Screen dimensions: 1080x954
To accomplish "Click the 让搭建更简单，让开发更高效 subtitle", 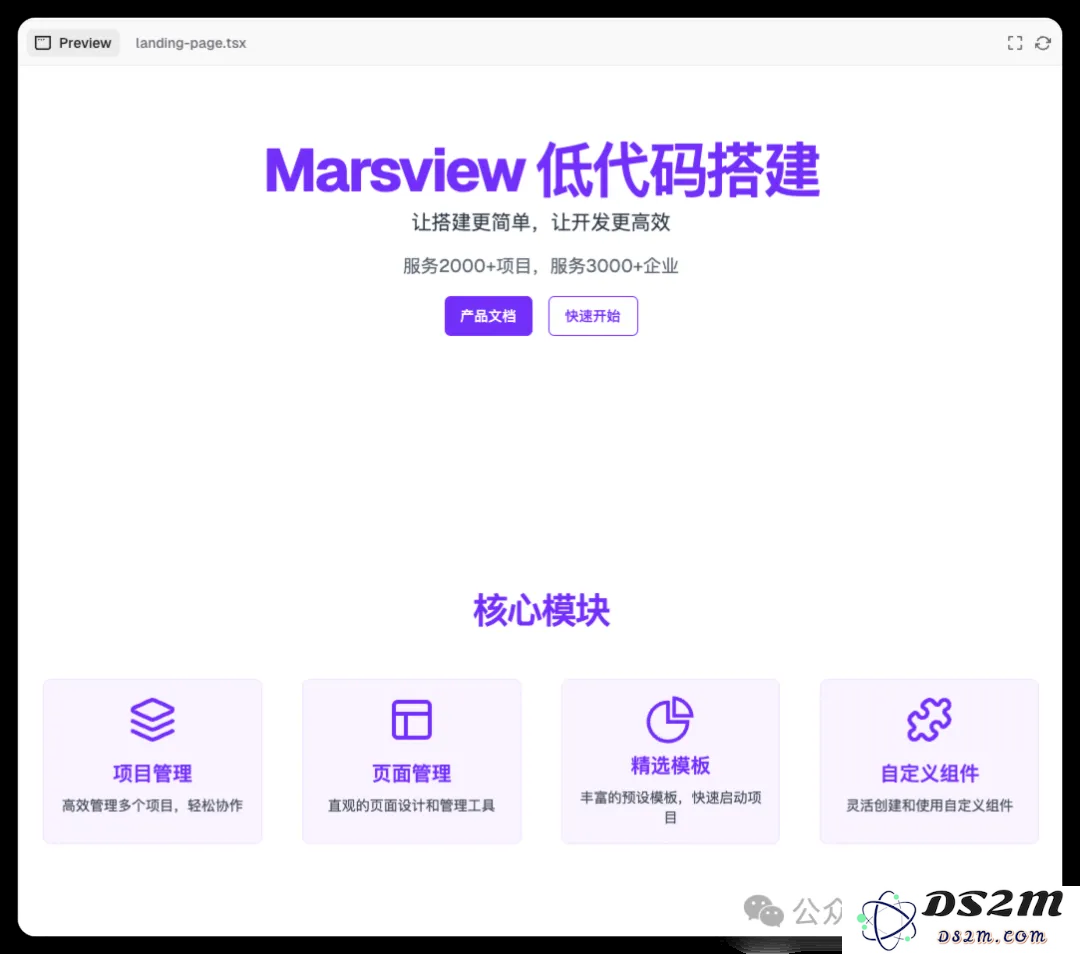I will [541, 222].
